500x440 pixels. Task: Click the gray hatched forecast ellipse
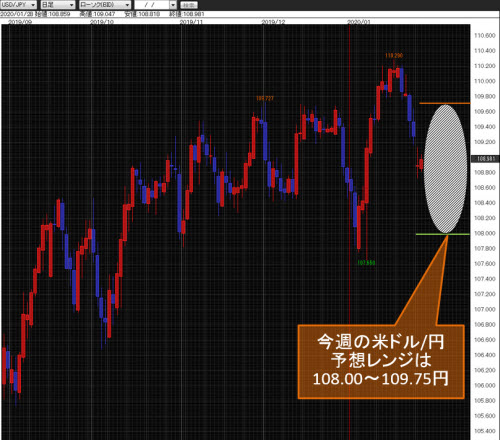445,169
